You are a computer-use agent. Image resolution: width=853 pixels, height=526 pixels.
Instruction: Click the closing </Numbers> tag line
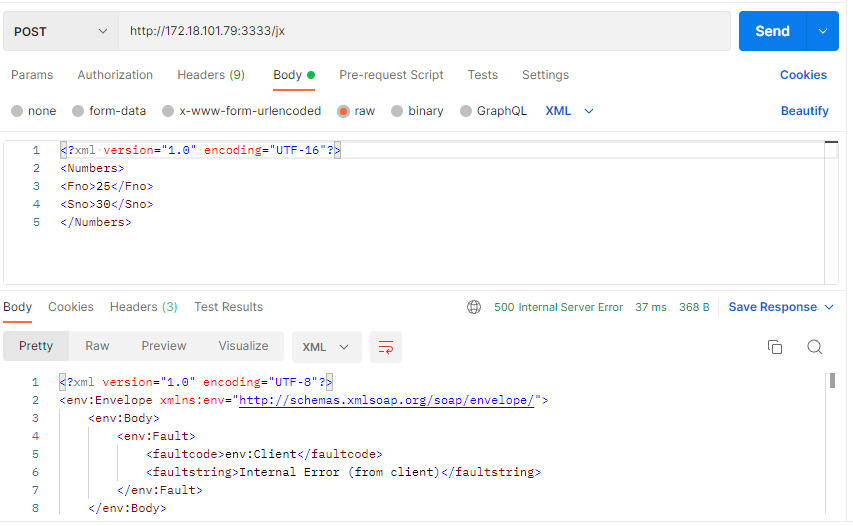pyautogui.click(x=96, y=222)
